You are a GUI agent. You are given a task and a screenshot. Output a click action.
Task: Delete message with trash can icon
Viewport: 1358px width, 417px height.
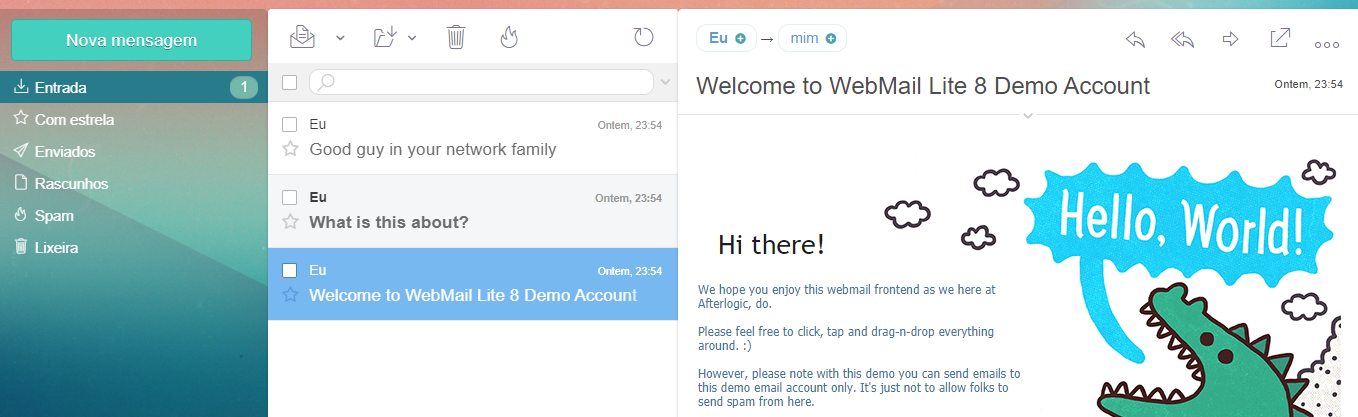(x=456, y=38)
